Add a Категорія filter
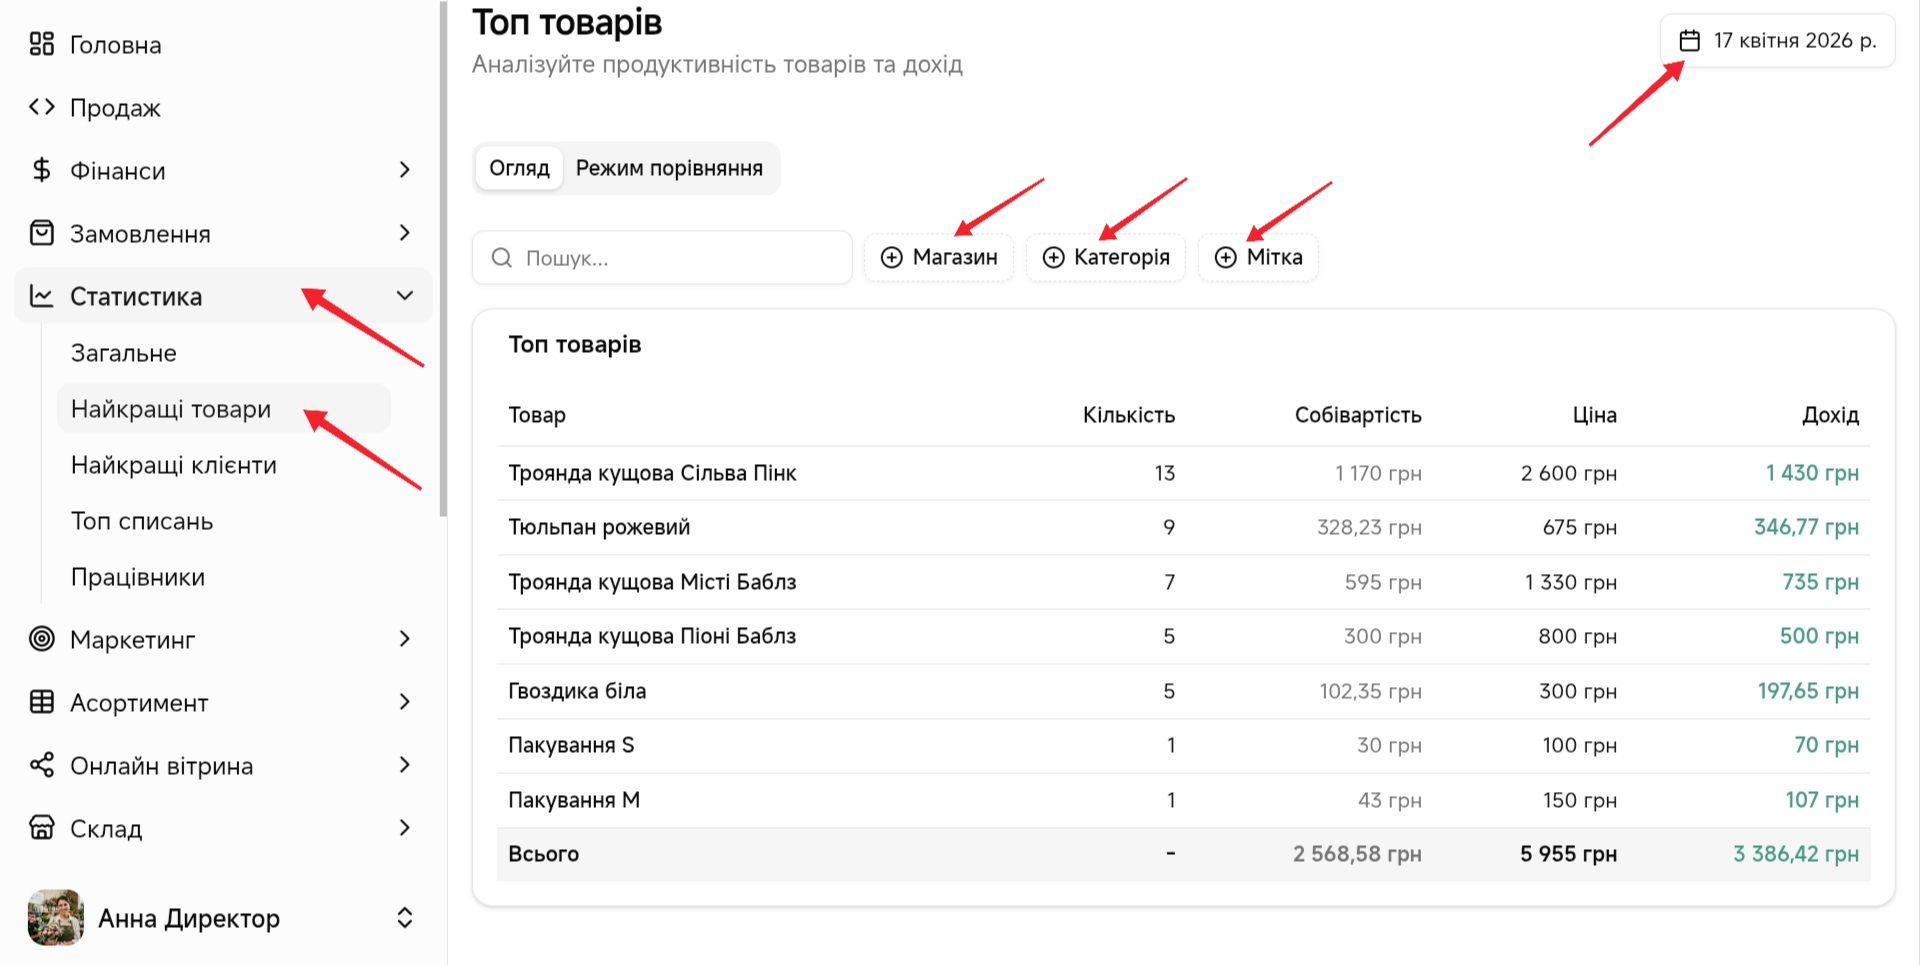1920x965 pixels. coord(1106,258)
